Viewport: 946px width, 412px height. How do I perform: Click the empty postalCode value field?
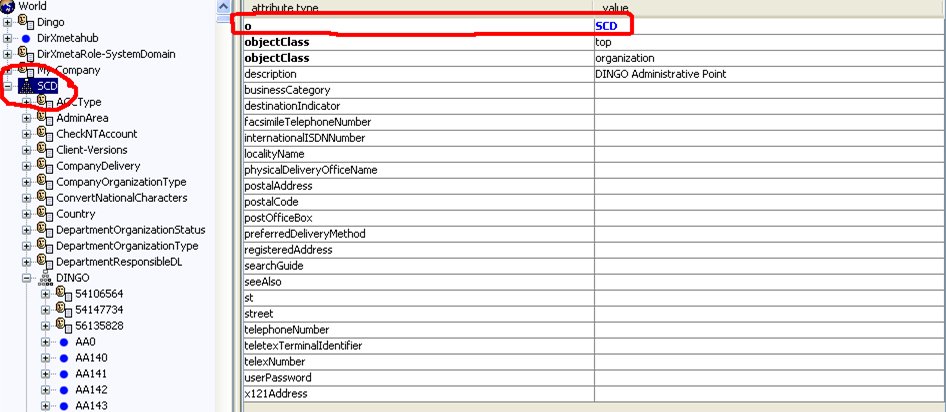769,202
